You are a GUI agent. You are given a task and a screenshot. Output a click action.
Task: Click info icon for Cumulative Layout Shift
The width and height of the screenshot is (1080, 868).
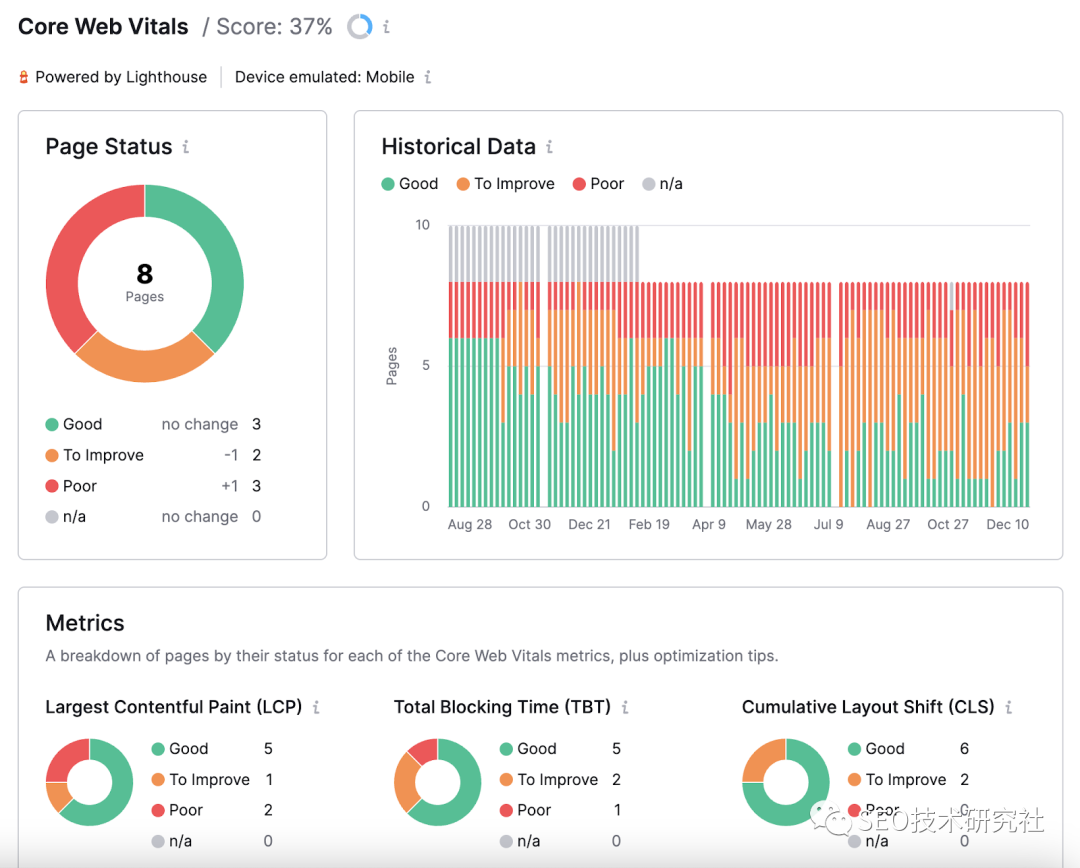point(1009,707)
